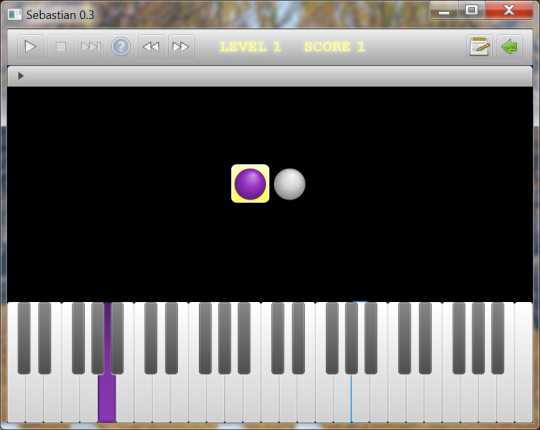Click the fast-forward double-arrow button

tap(181, 47)
